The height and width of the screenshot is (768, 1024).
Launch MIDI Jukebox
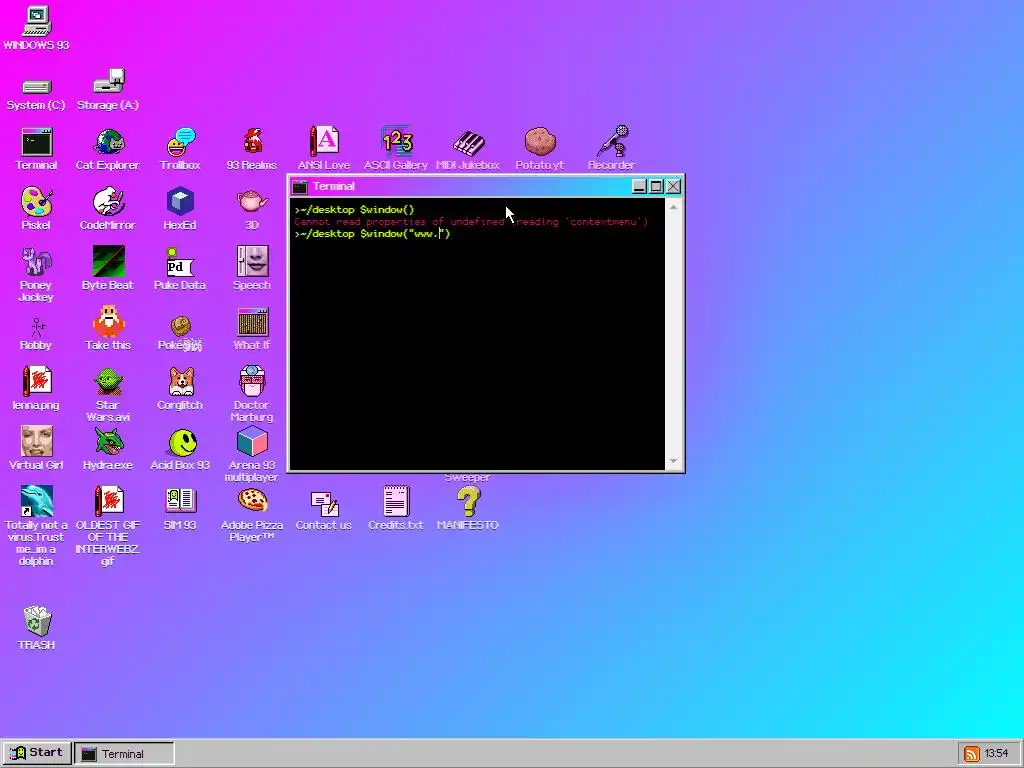tap(468, 150)
